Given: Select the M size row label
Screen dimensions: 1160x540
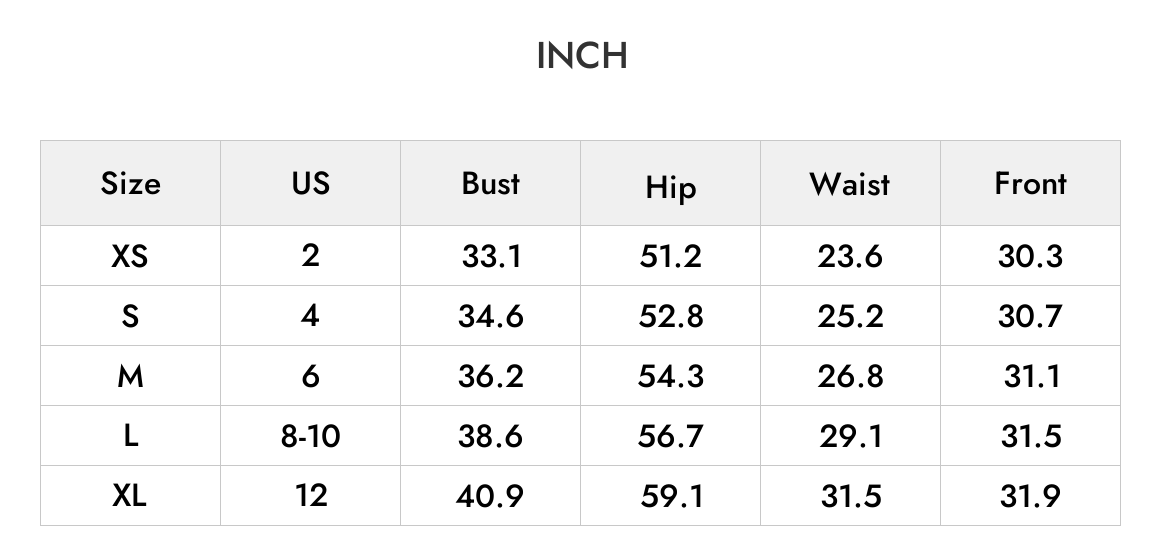Looking at the screenshot, I should pyautogui.click(x=130, y=377).
